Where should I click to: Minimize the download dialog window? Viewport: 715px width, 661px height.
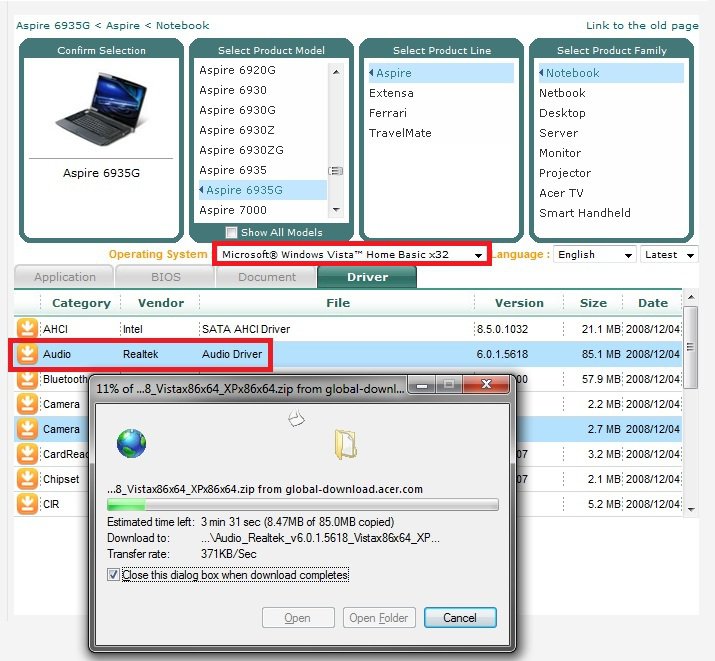coord(422,385)
